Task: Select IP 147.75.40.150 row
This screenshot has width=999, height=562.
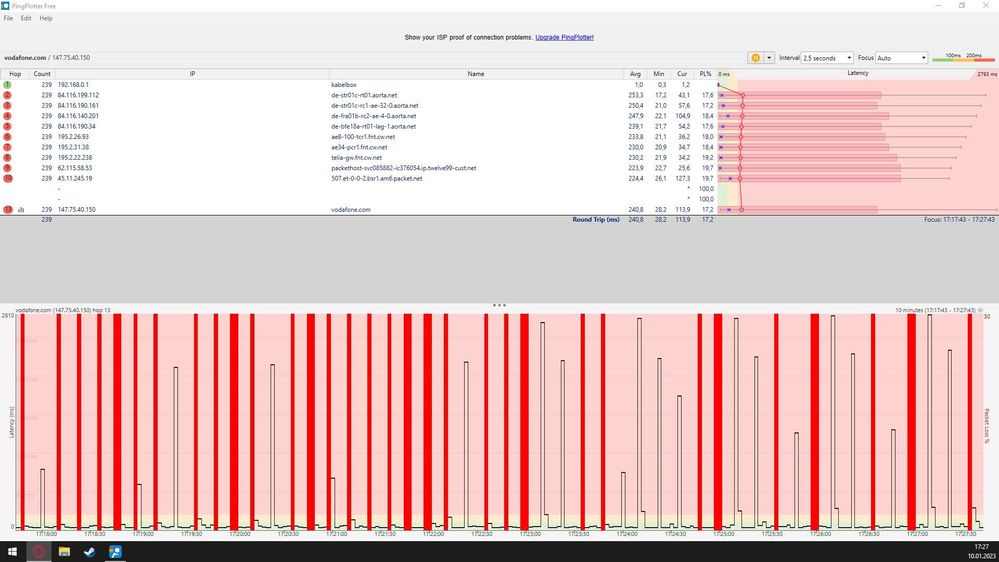Action: tap(76, 209)
